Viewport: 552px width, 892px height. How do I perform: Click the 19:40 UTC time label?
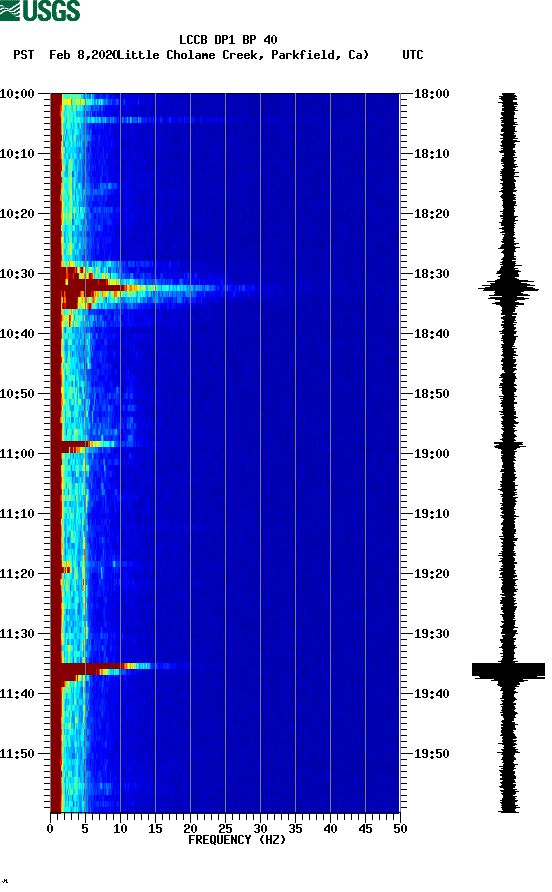(x=432, y=694)
